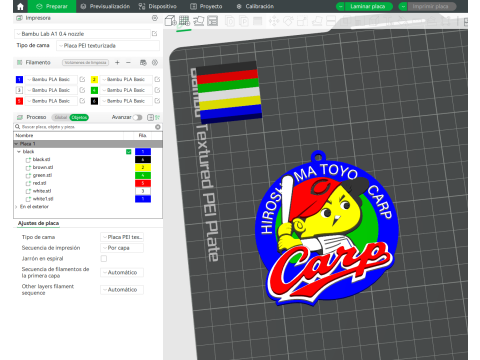Click the Laminar placa button
The width and height of the screenshot is (480, 360).
pyautogui.click(x=368, y=6)
